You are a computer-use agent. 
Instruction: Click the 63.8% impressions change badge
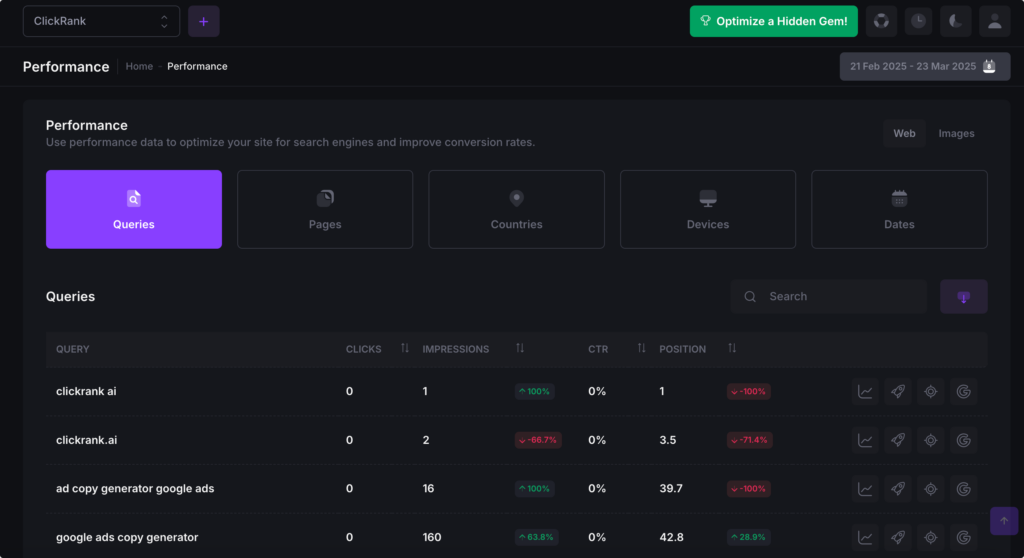[536, 538]
